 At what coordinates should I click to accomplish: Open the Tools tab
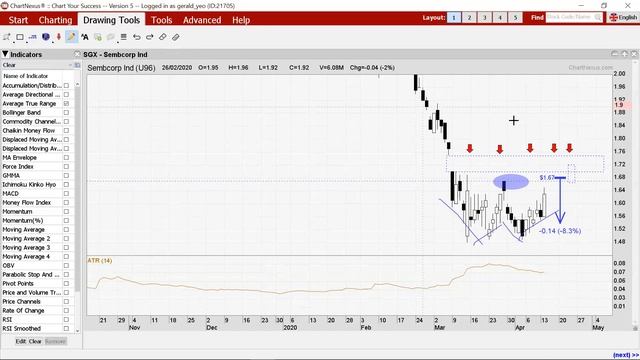(162, 20)
